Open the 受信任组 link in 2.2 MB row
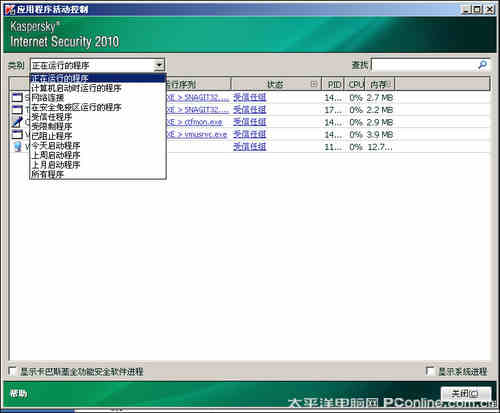500x413 pixels. (x=250, y=110)
